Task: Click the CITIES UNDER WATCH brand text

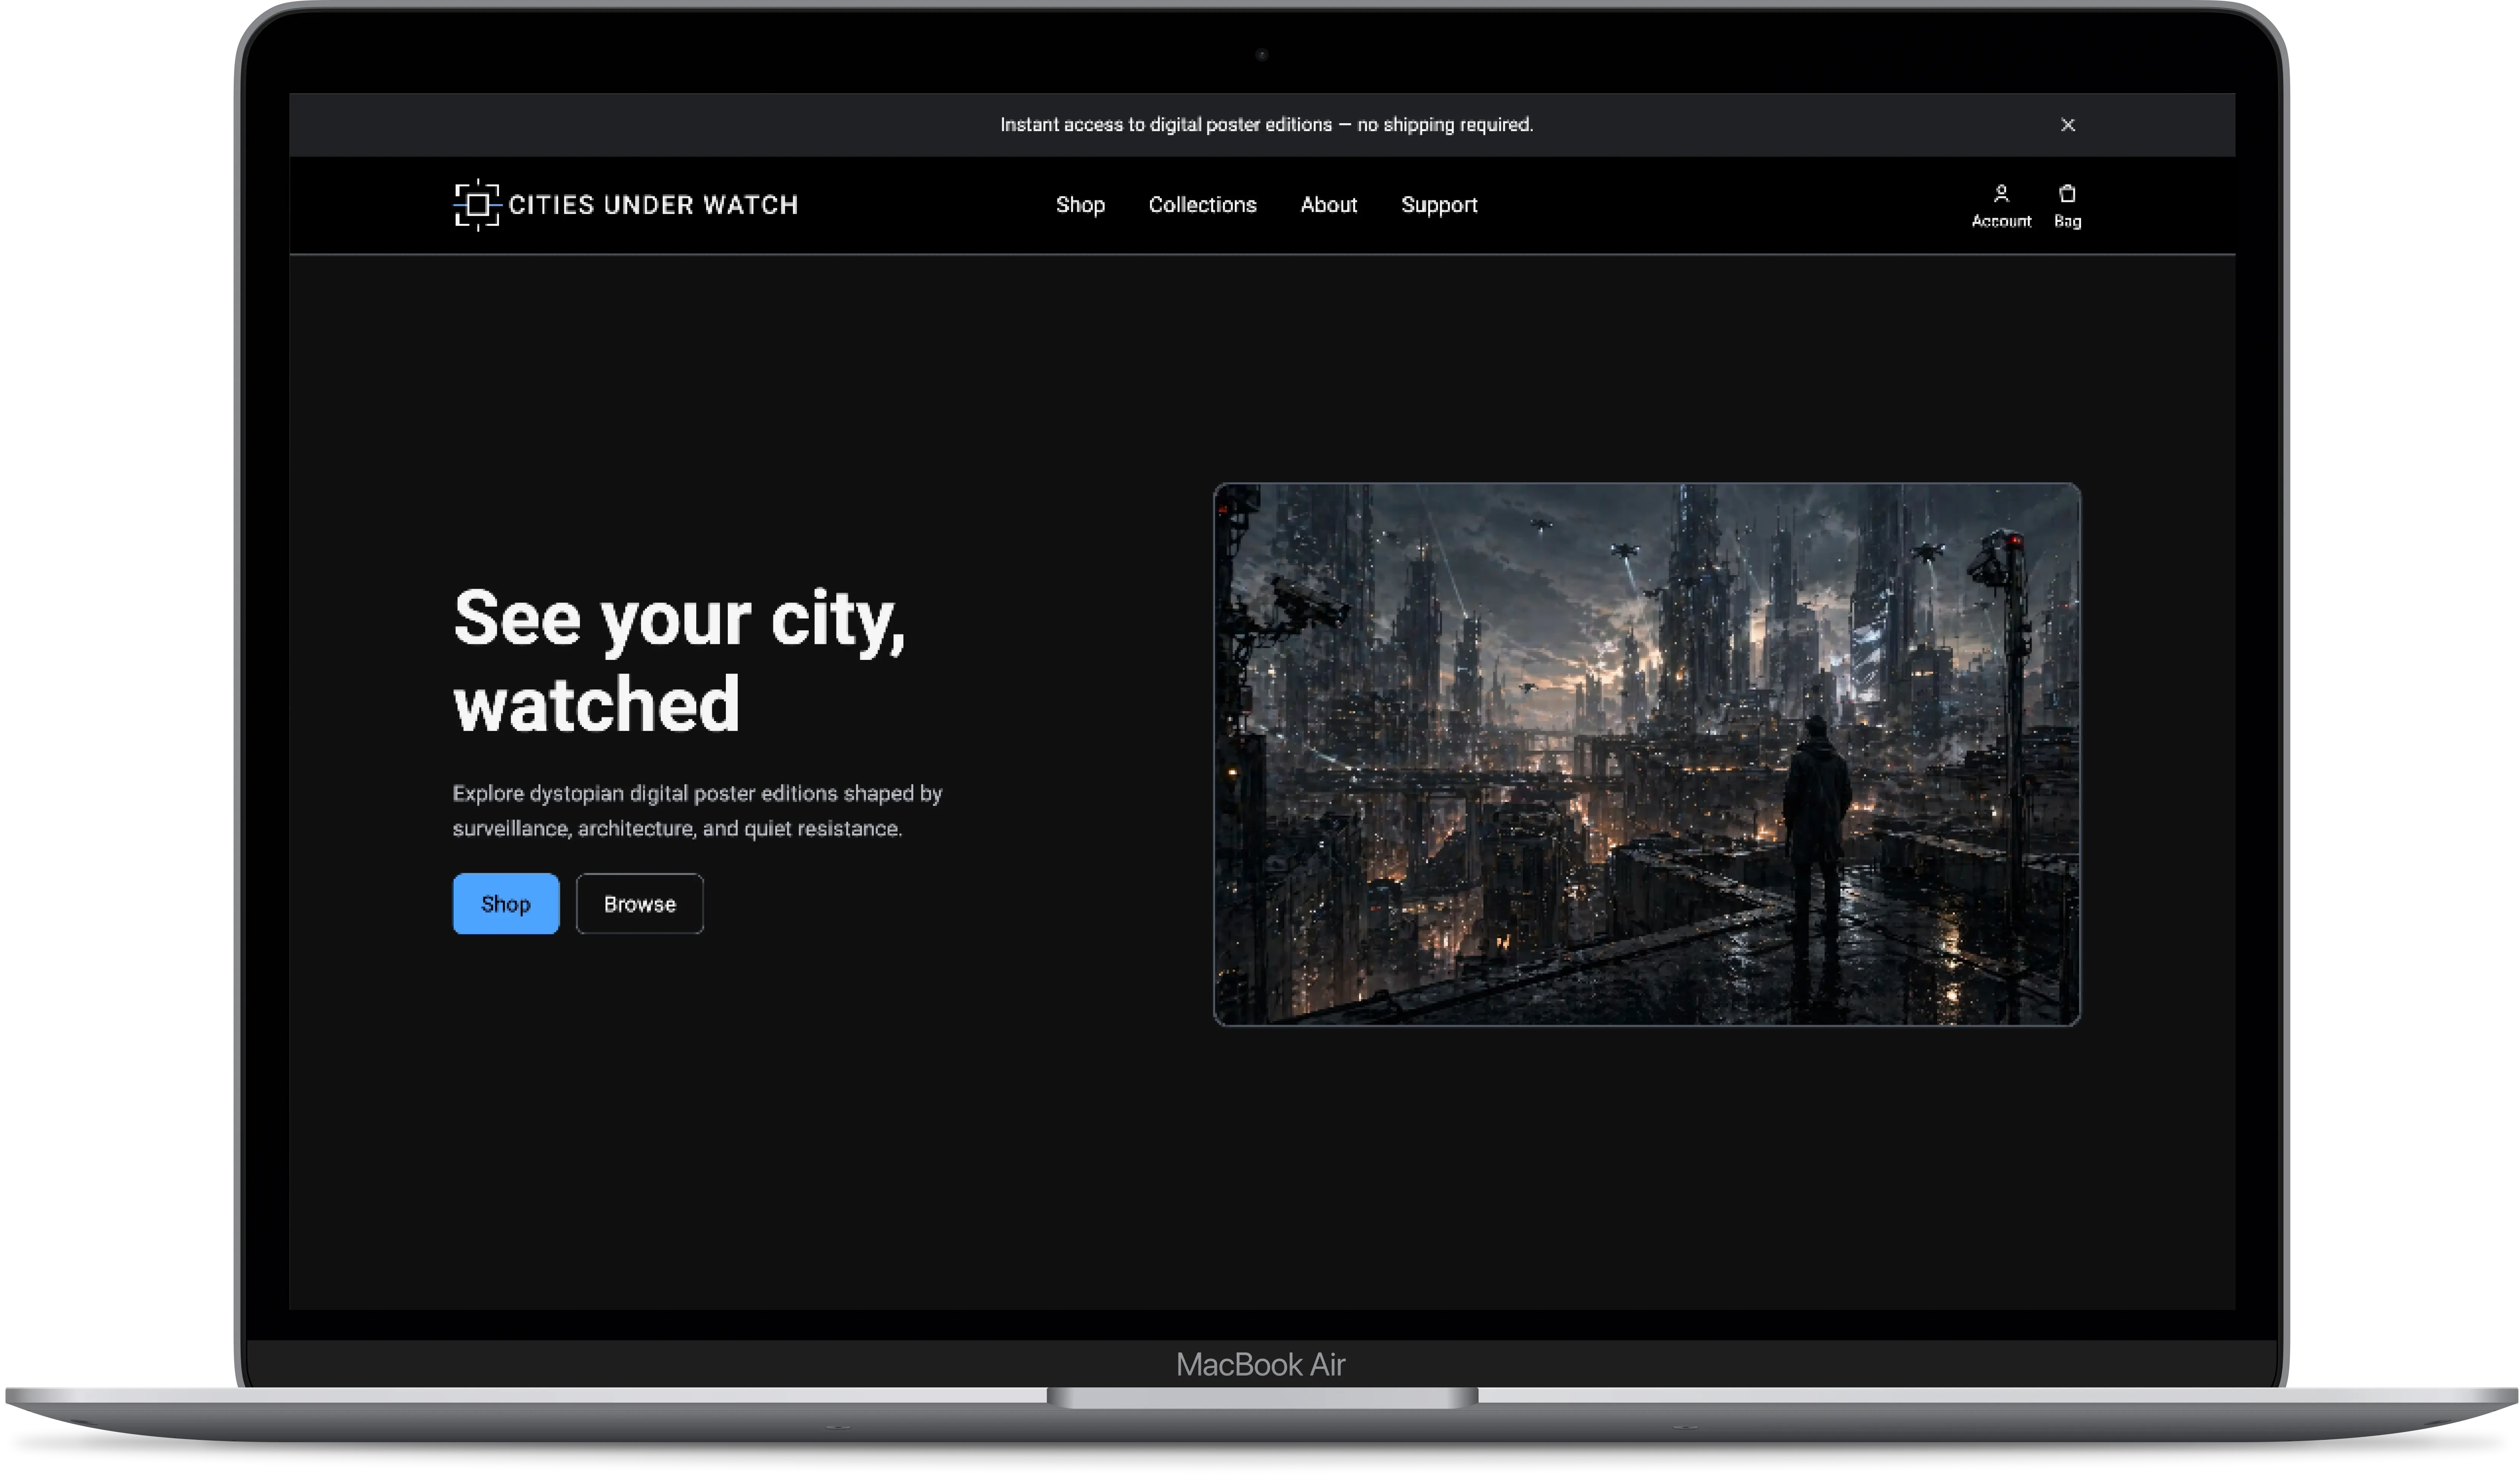Action: 653,205
